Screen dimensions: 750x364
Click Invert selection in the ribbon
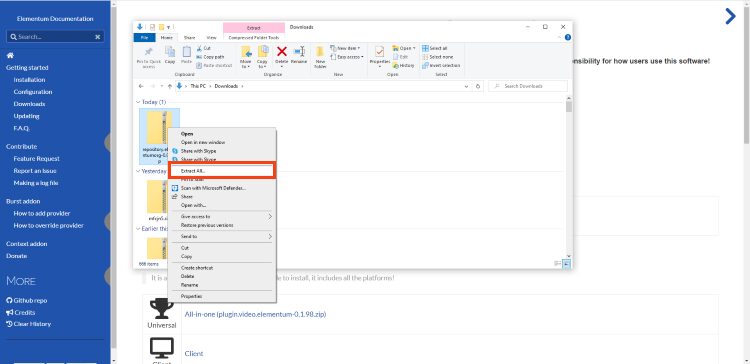click(x=441, y=66)
